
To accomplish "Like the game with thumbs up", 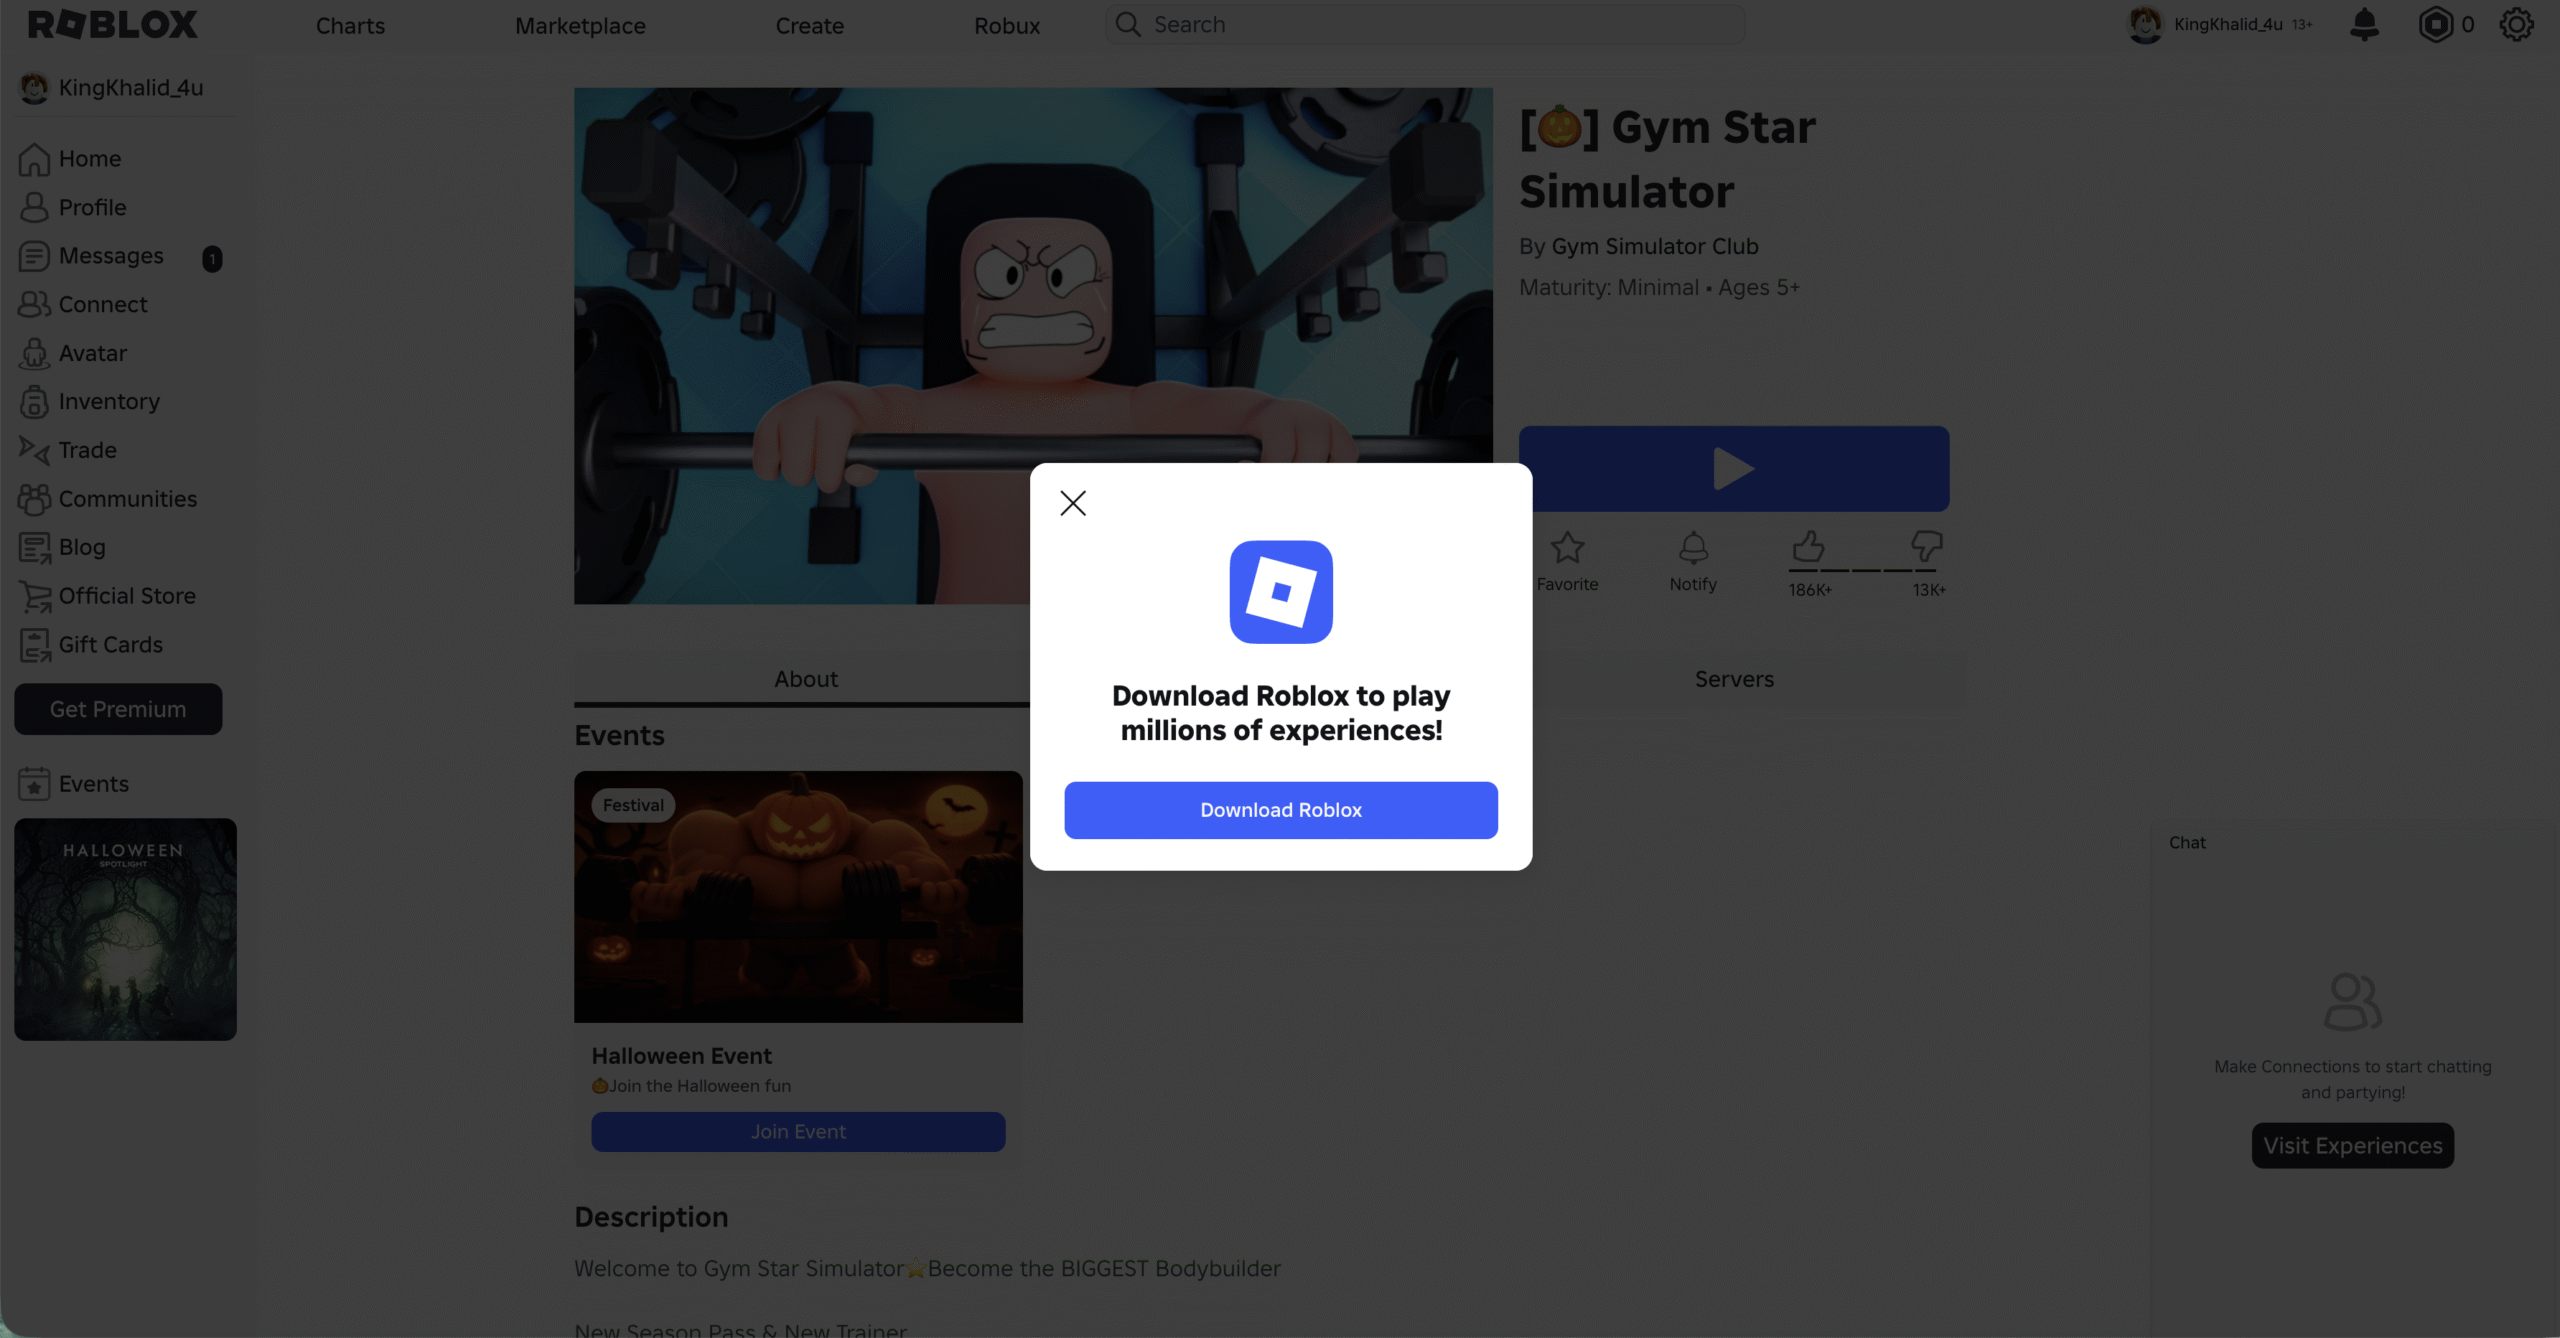I will 1808,546.
